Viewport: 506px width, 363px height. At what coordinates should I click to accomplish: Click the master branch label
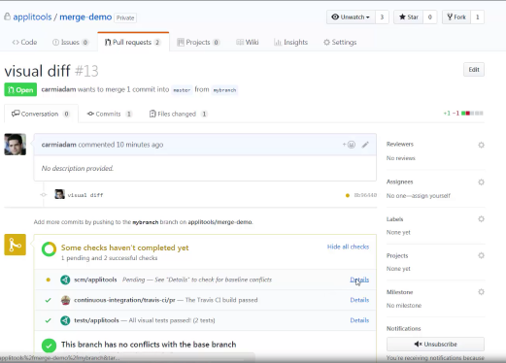click(x=182, y=90)
